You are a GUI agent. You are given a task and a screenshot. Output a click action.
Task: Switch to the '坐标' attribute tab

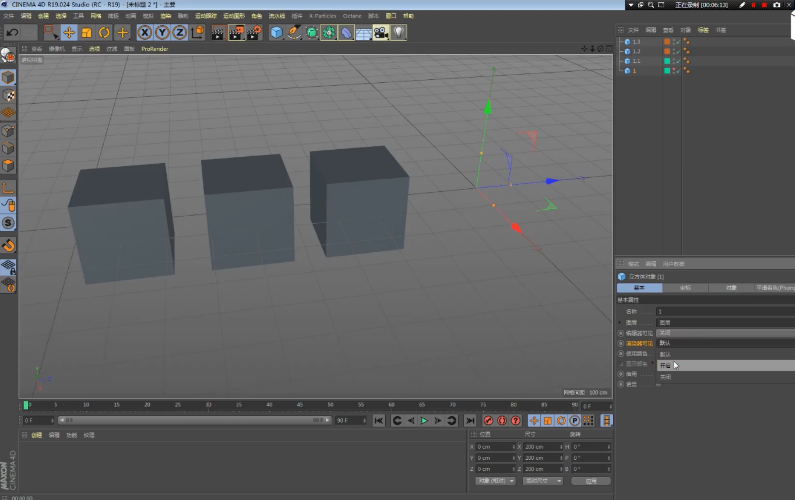685,288
